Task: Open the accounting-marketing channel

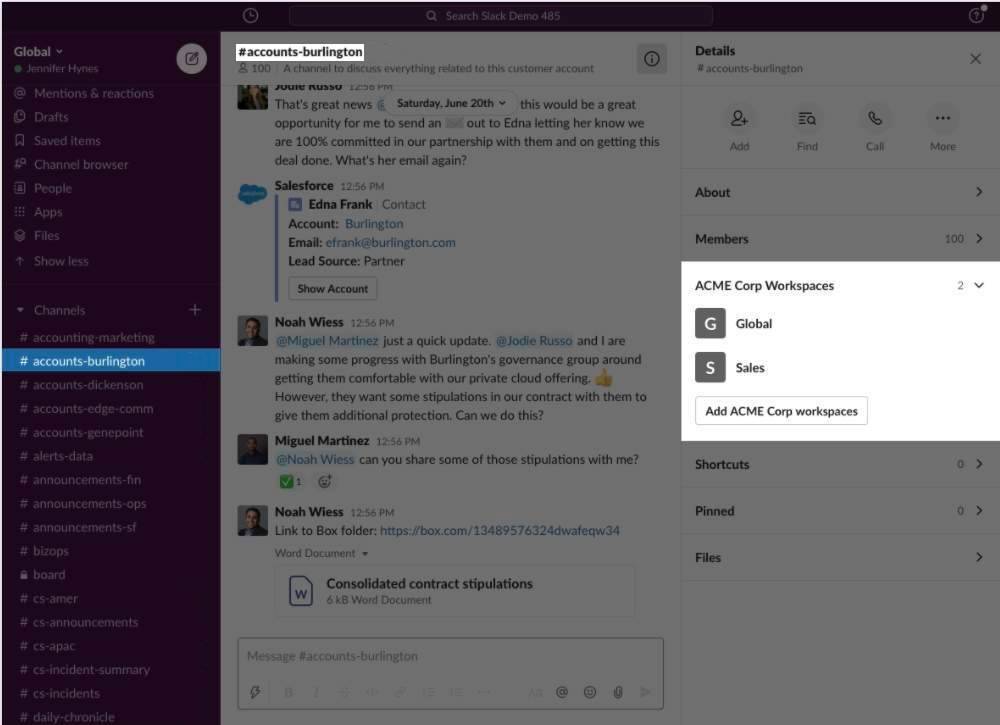Action: pyautogui.click(x=111, y=337)
